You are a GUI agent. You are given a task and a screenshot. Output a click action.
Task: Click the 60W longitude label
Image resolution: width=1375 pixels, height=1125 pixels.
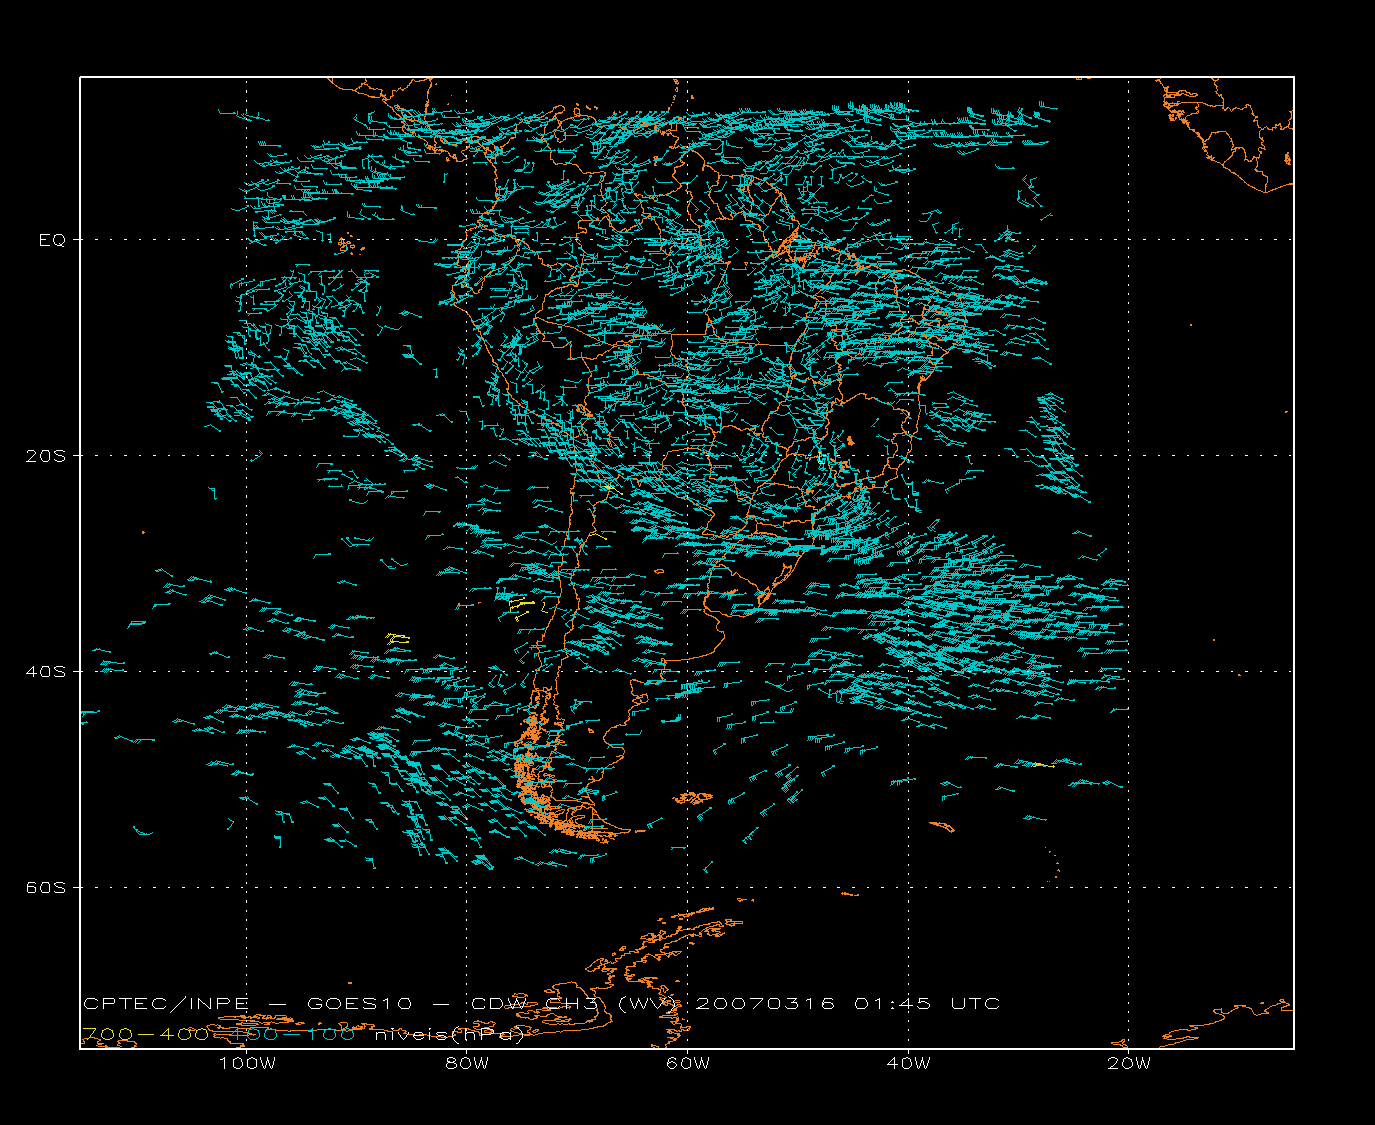coord(688,1063)
